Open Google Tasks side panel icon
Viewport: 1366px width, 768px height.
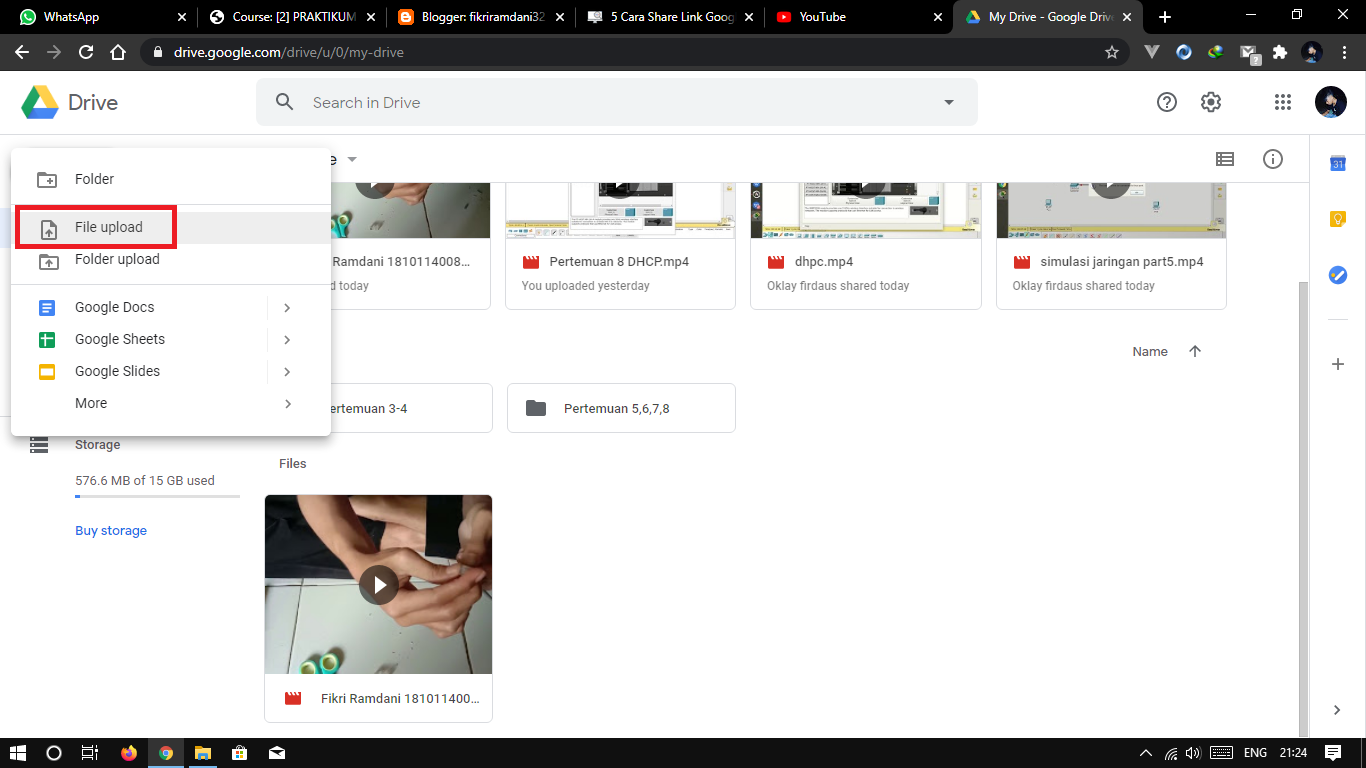[1338, 275]
